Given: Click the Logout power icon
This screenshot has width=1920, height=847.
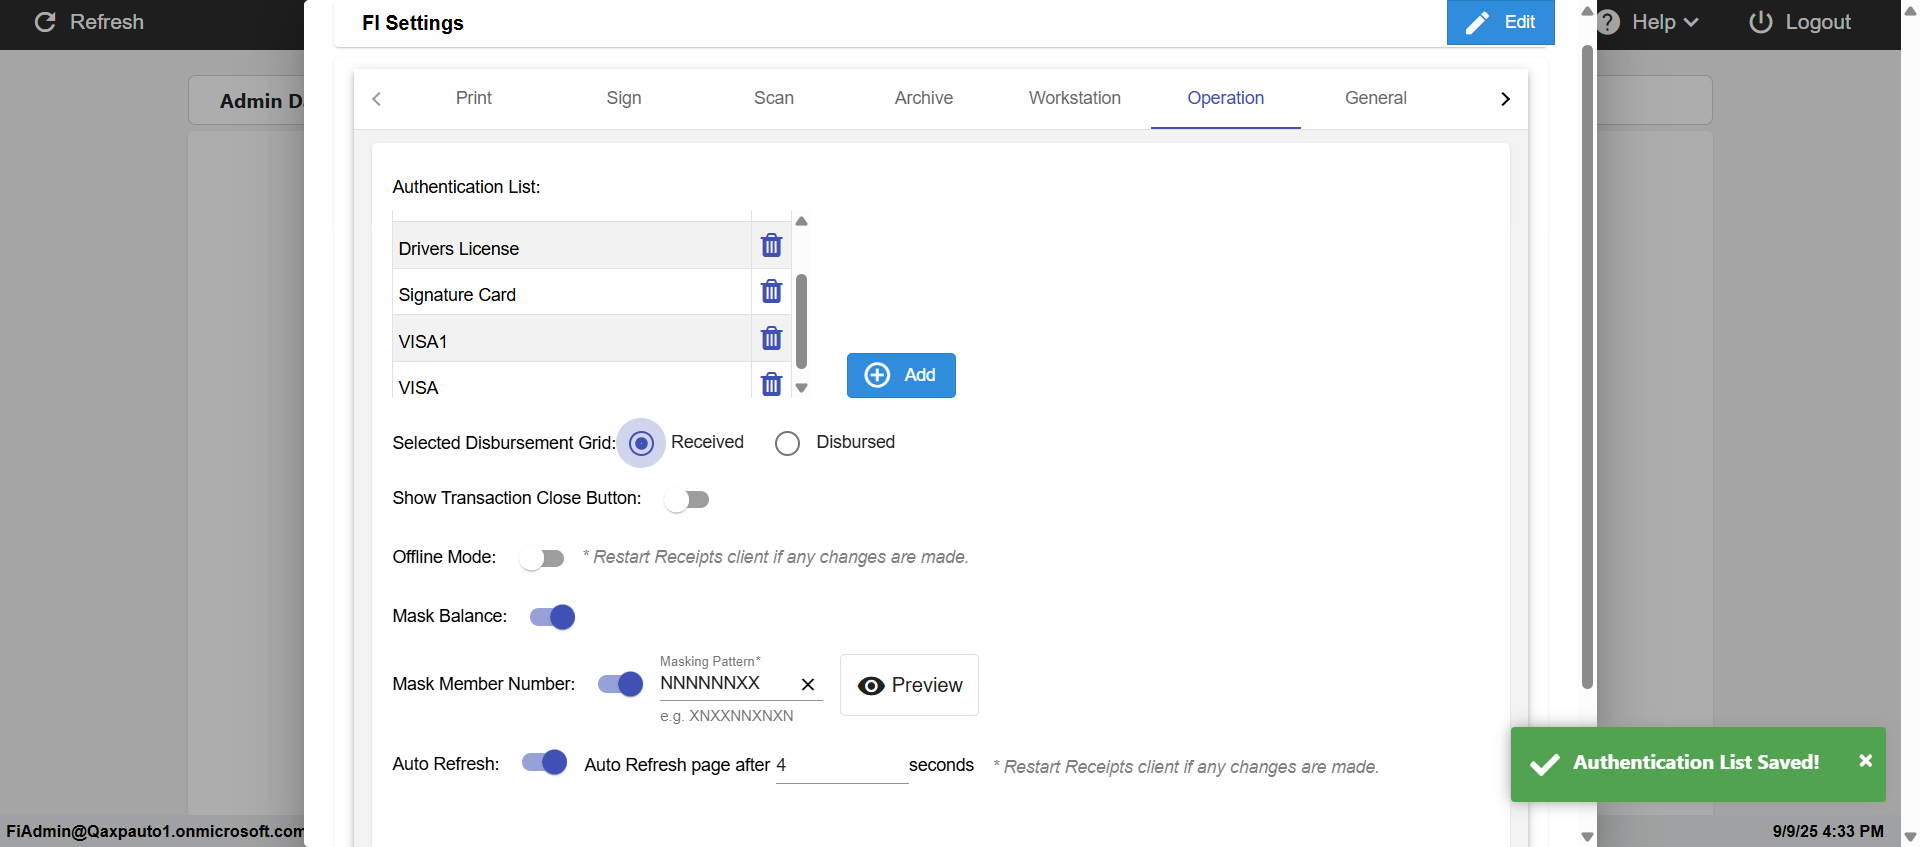Looking at the screenshot, I should pos(1761,22).
